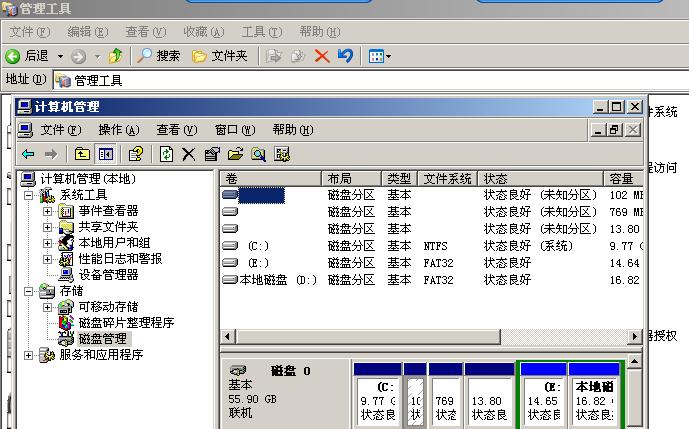
Task: Open the 窗口(W) menu
Action: tap(235, 130)
